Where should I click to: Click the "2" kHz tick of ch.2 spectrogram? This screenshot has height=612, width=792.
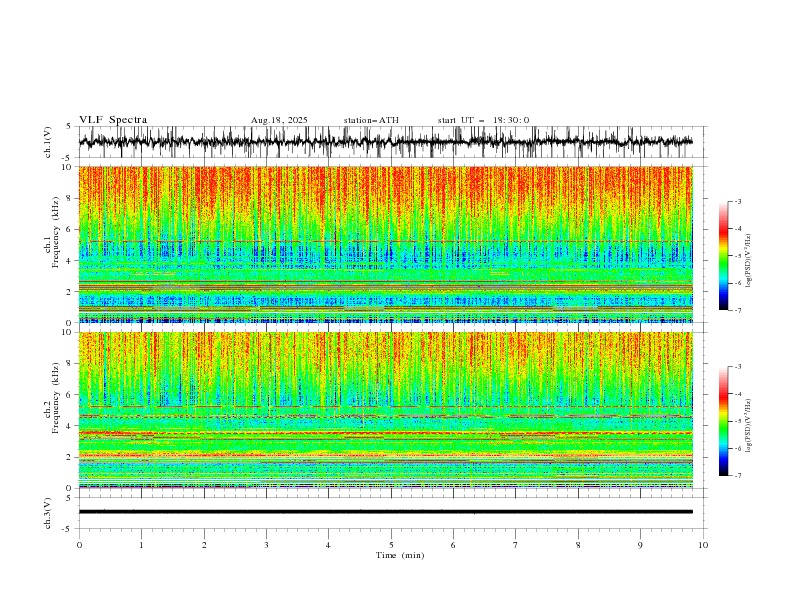tap(70, 457)
